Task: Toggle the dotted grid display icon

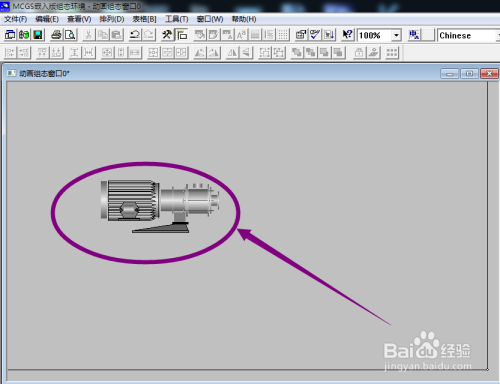Action: [283, 35]
